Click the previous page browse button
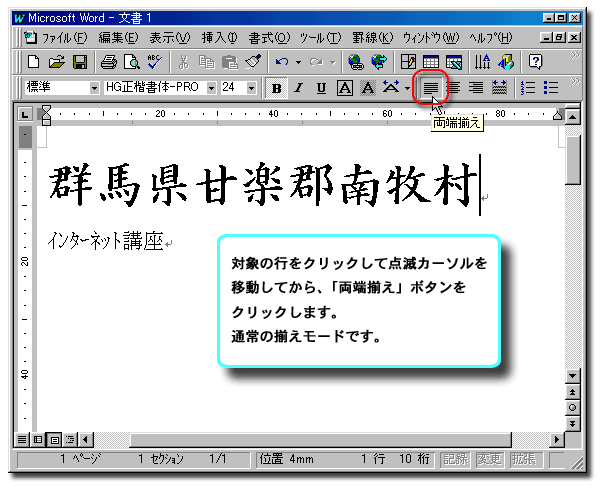The image size is (600, 488). [x=572, y=392]
